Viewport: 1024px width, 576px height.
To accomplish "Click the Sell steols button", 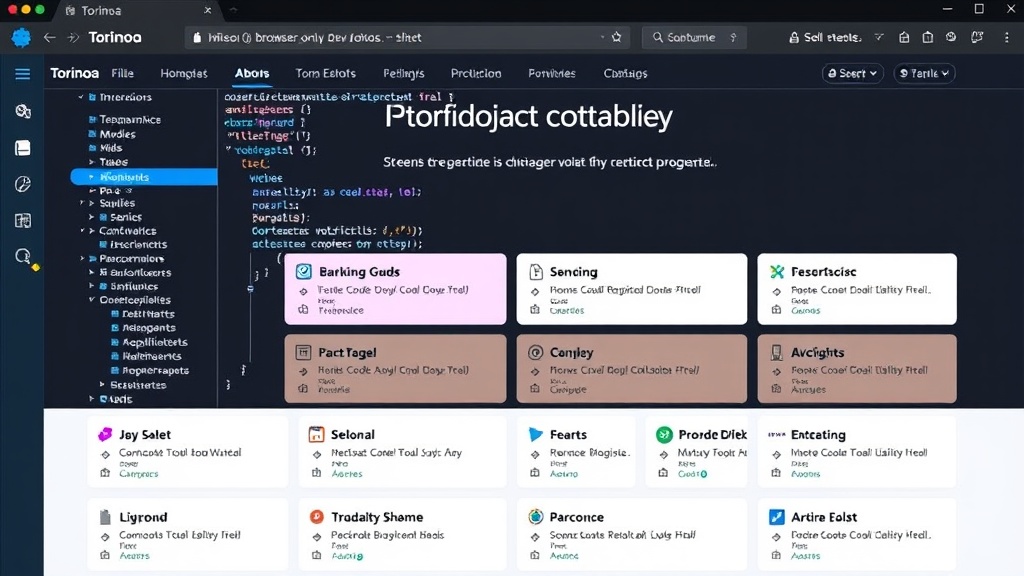I will 826,37.
